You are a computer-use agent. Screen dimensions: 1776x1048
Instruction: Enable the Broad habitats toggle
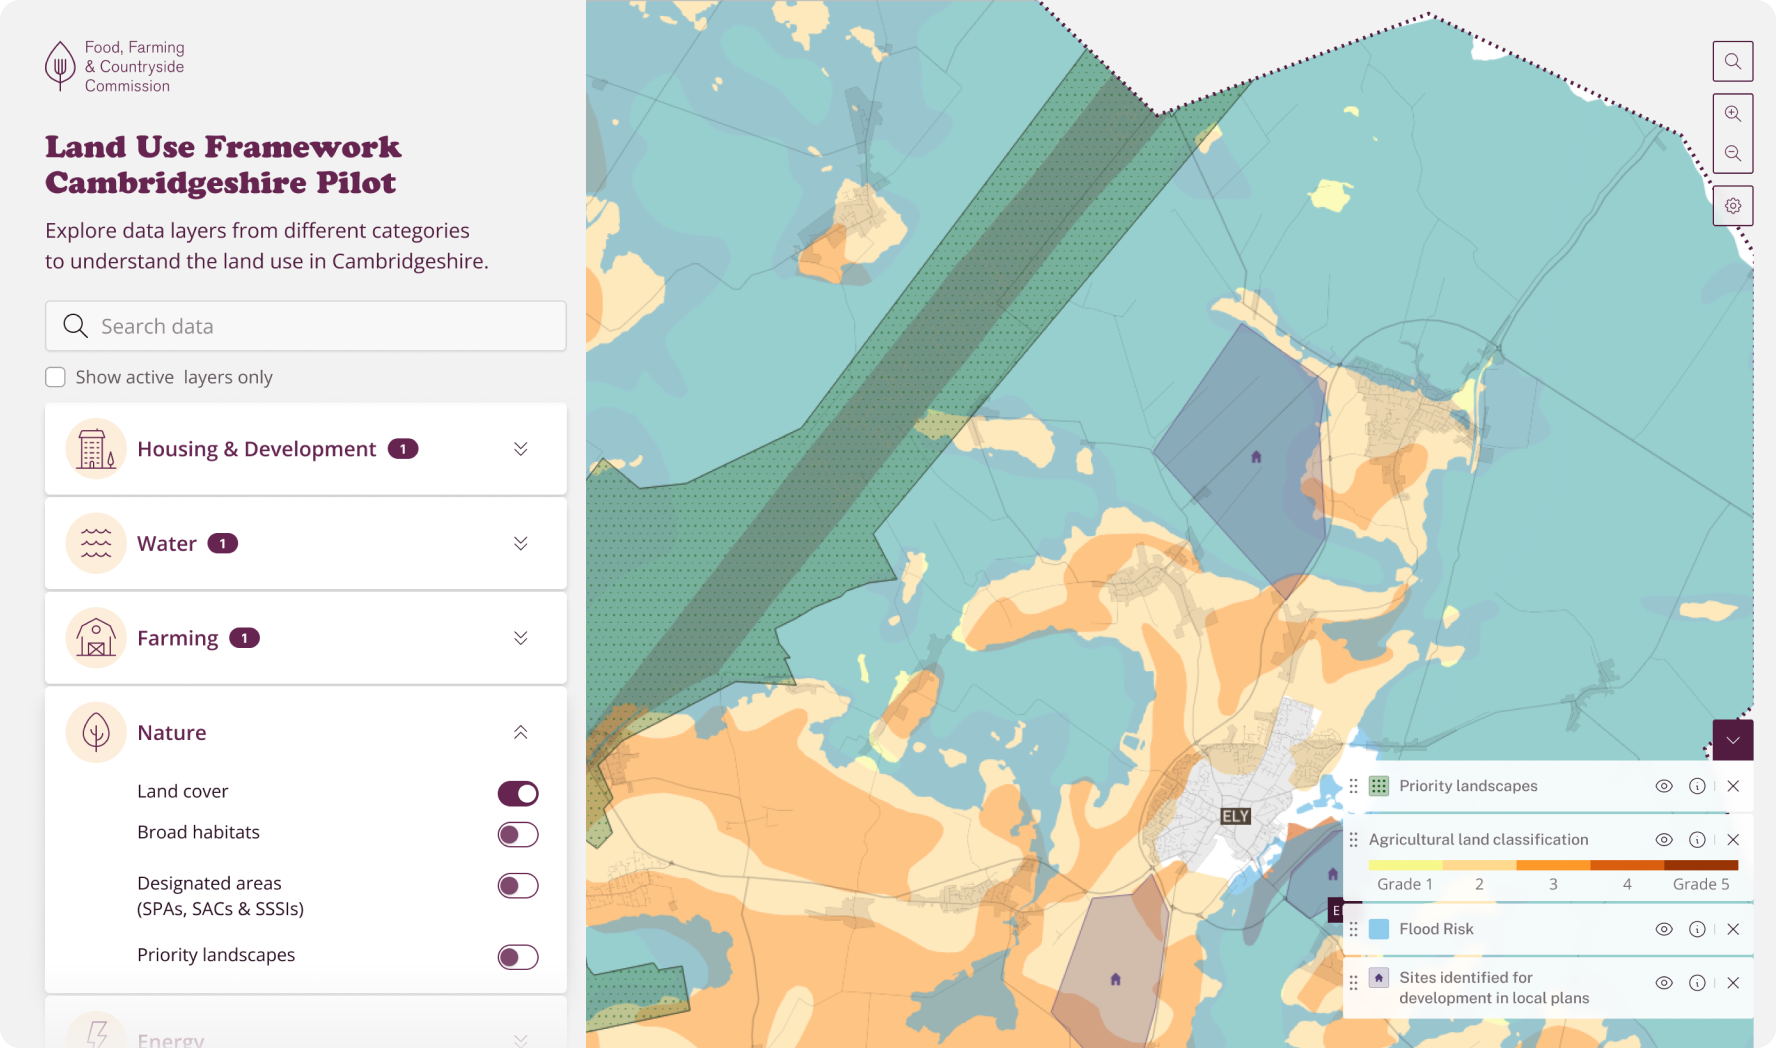(517, 834)
